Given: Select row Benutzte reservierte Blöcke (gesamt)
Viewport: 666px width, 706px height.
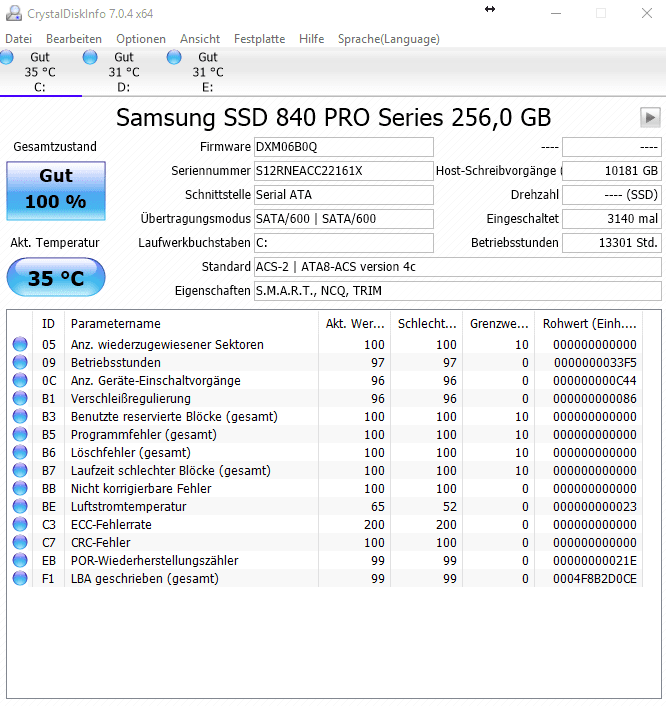Looking at the screenshot, I should tap(325, 416).
